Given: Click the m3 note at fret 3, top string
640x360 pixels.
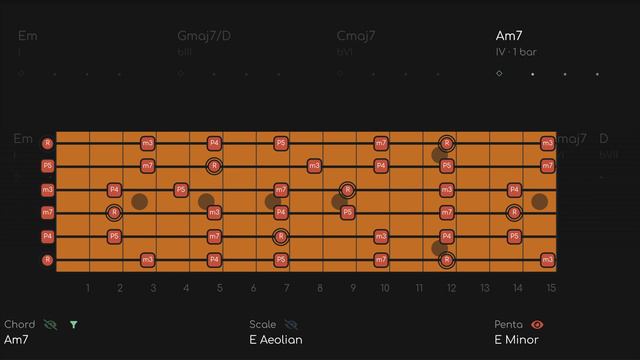Looking at the screenshot, I should (147, 143).
